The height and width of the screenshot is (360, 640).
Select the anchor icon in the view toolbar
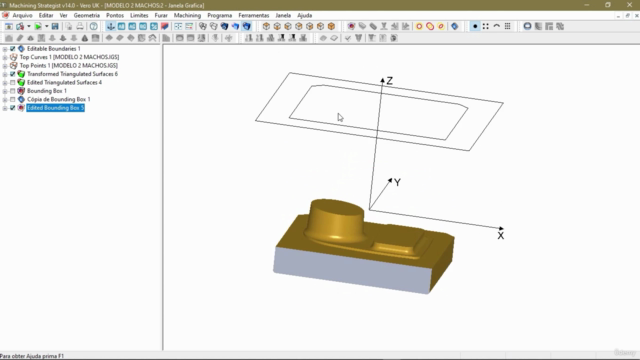point(111,27)
